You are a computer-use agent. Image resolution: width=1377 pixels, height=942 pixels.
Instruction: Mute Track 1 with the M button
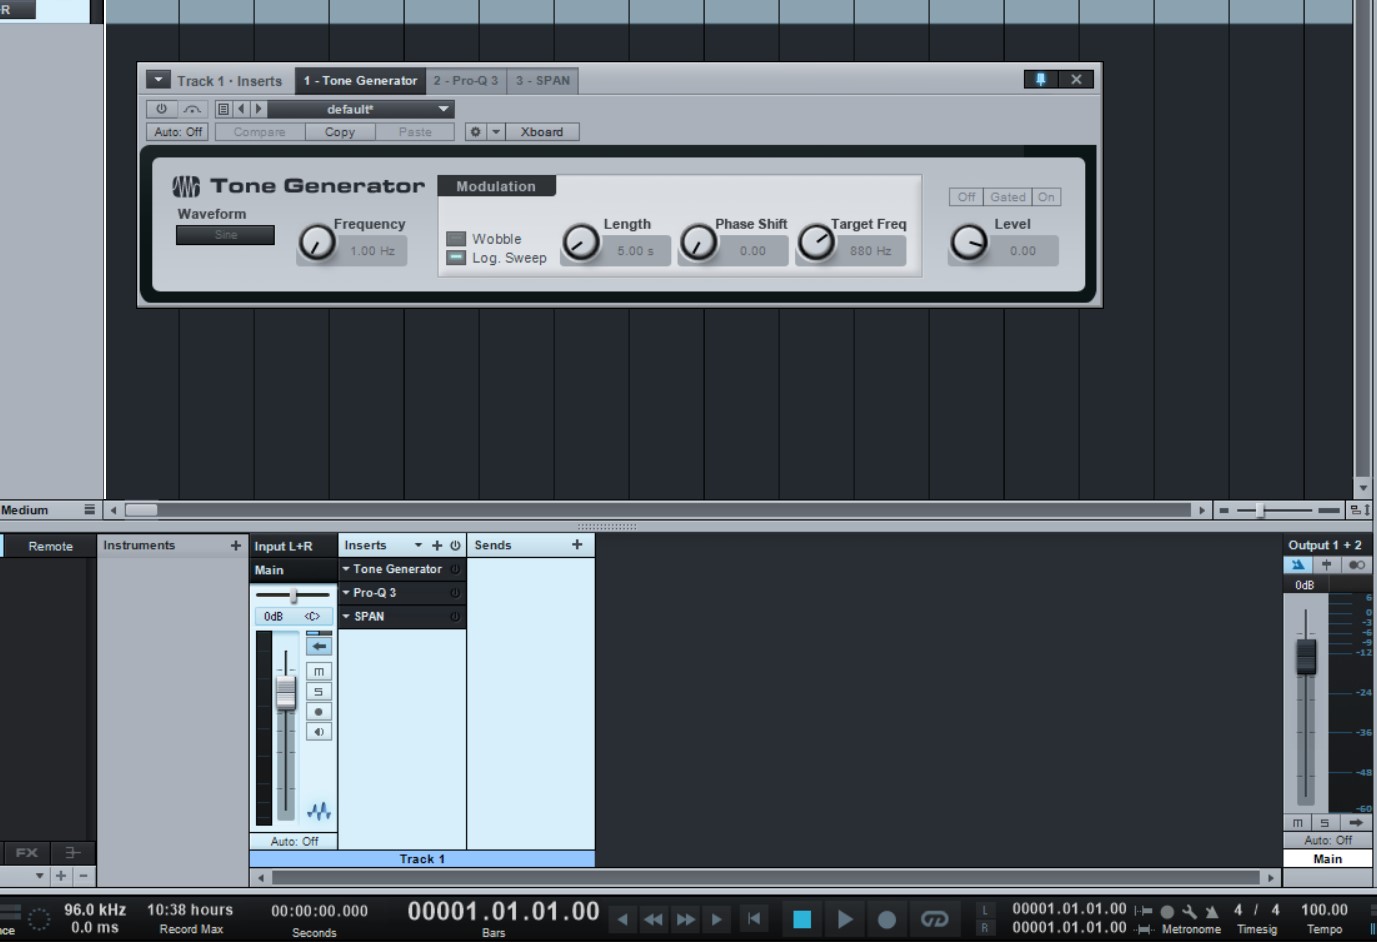(318, 672)
